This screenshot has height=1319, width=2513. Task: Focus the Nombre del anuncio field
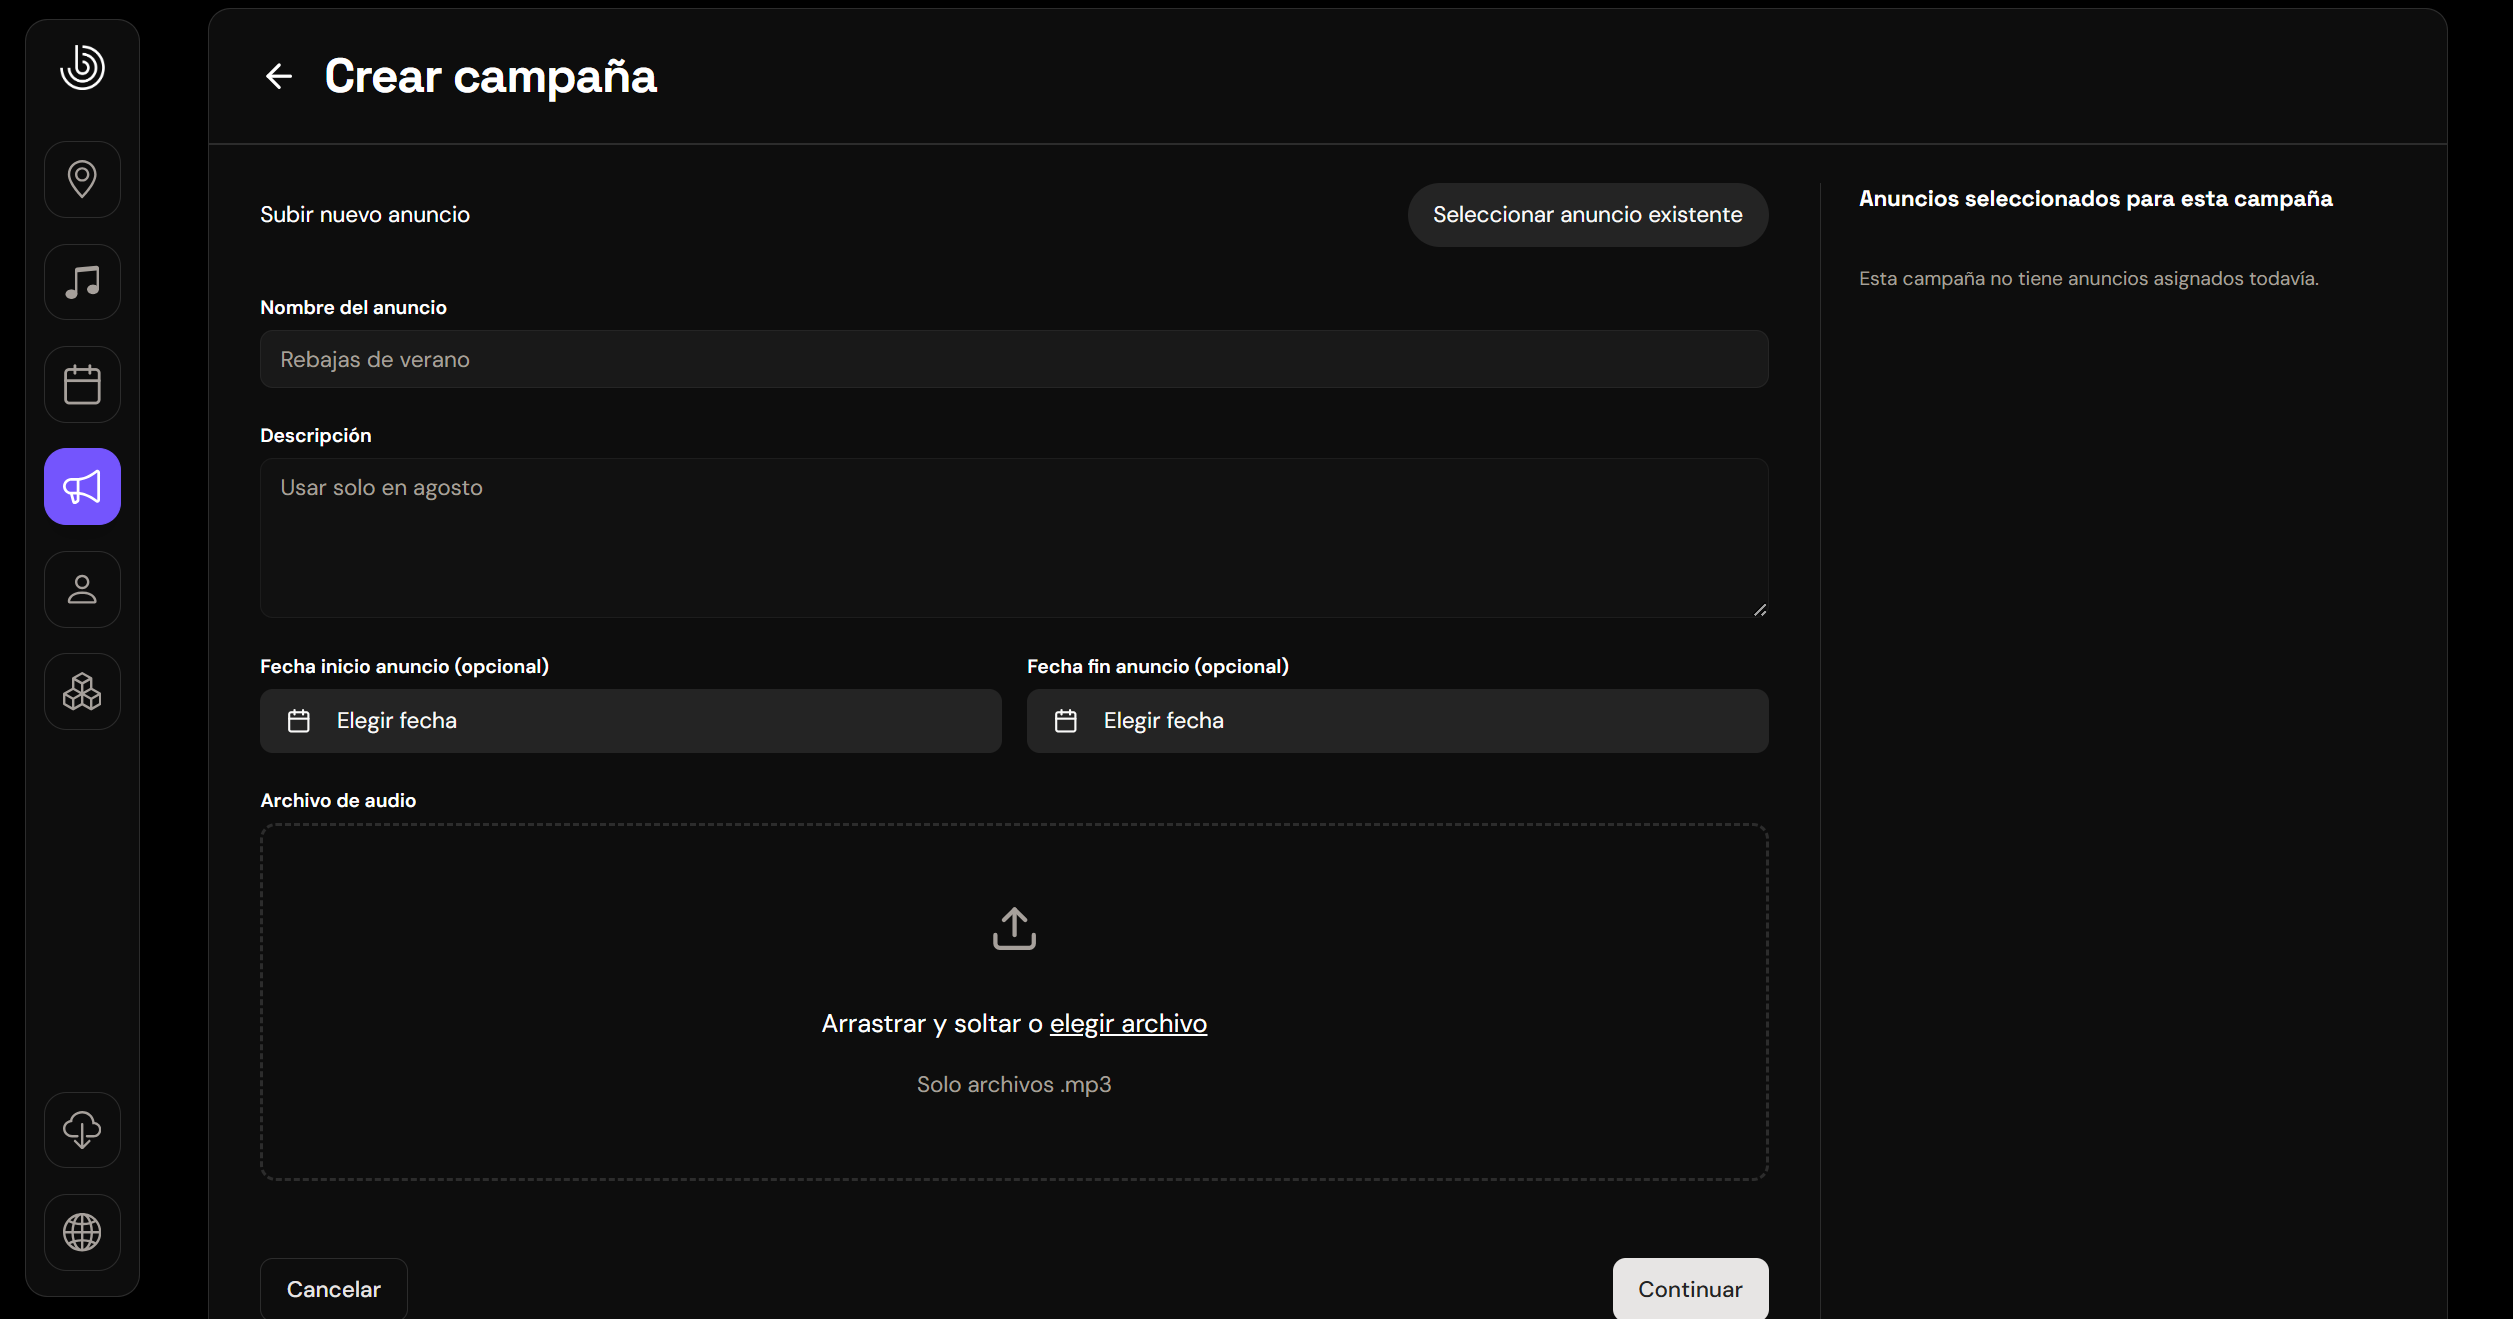click(x=1014, y=360)
